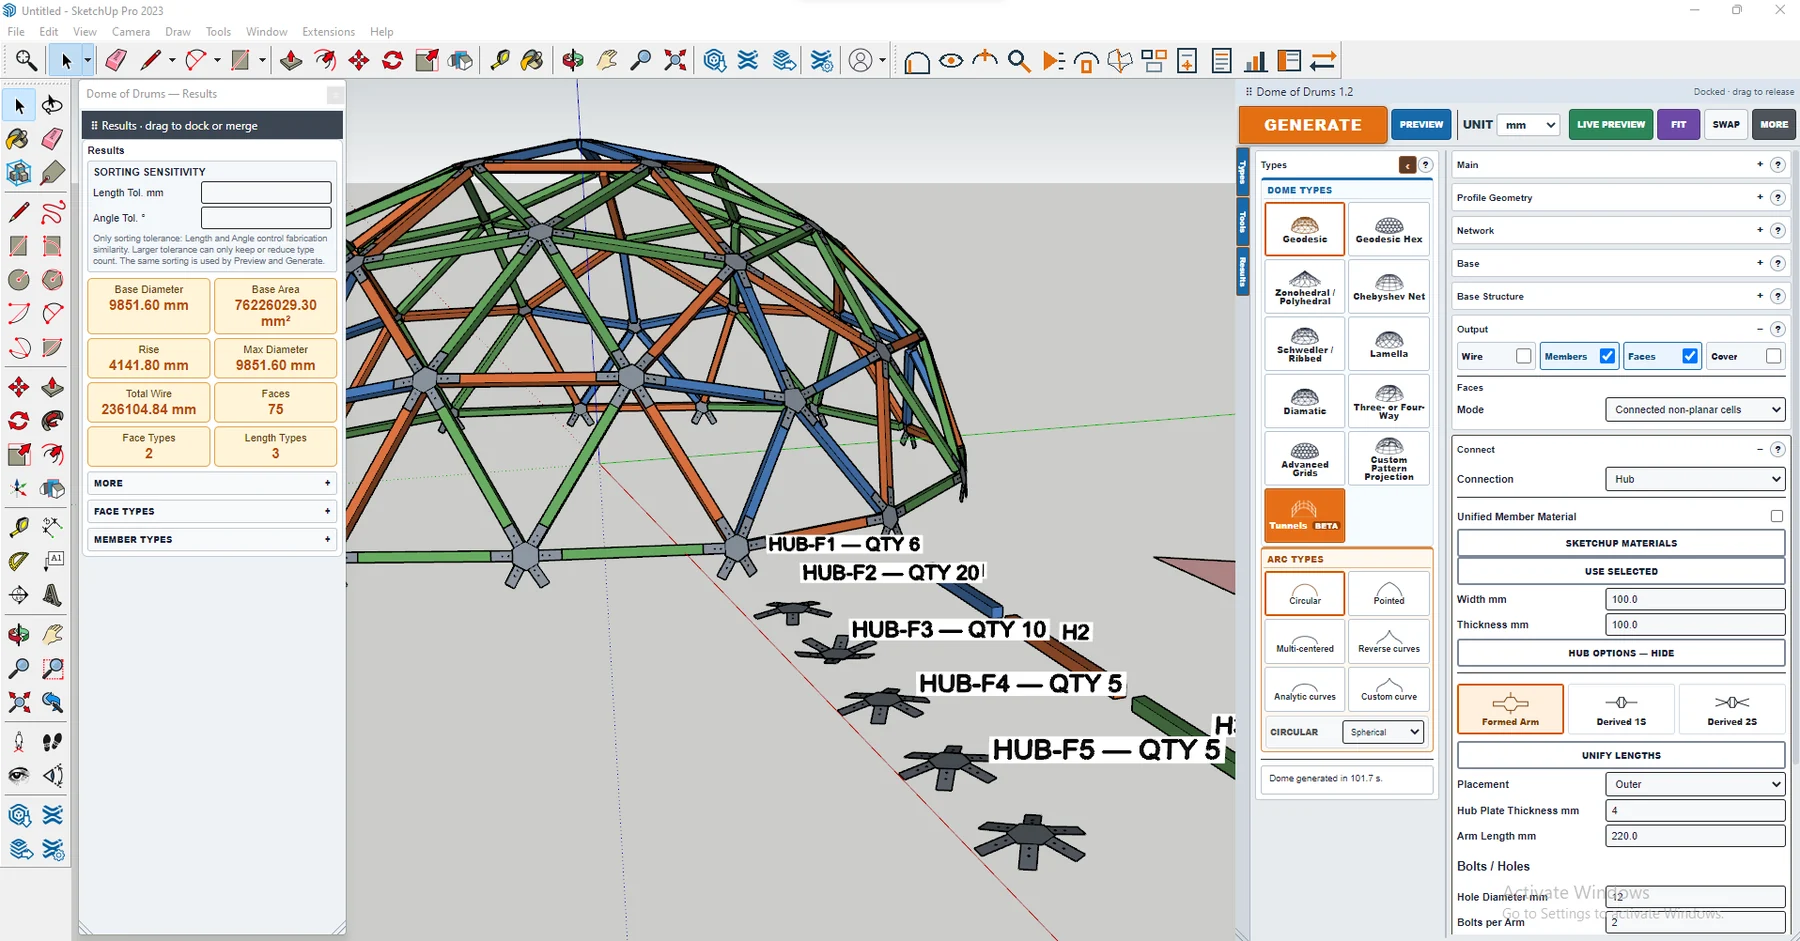This screenshot has width=1800, height=941.
Task: Select the Derived 2S hub option
Action: coord(1731,709)
